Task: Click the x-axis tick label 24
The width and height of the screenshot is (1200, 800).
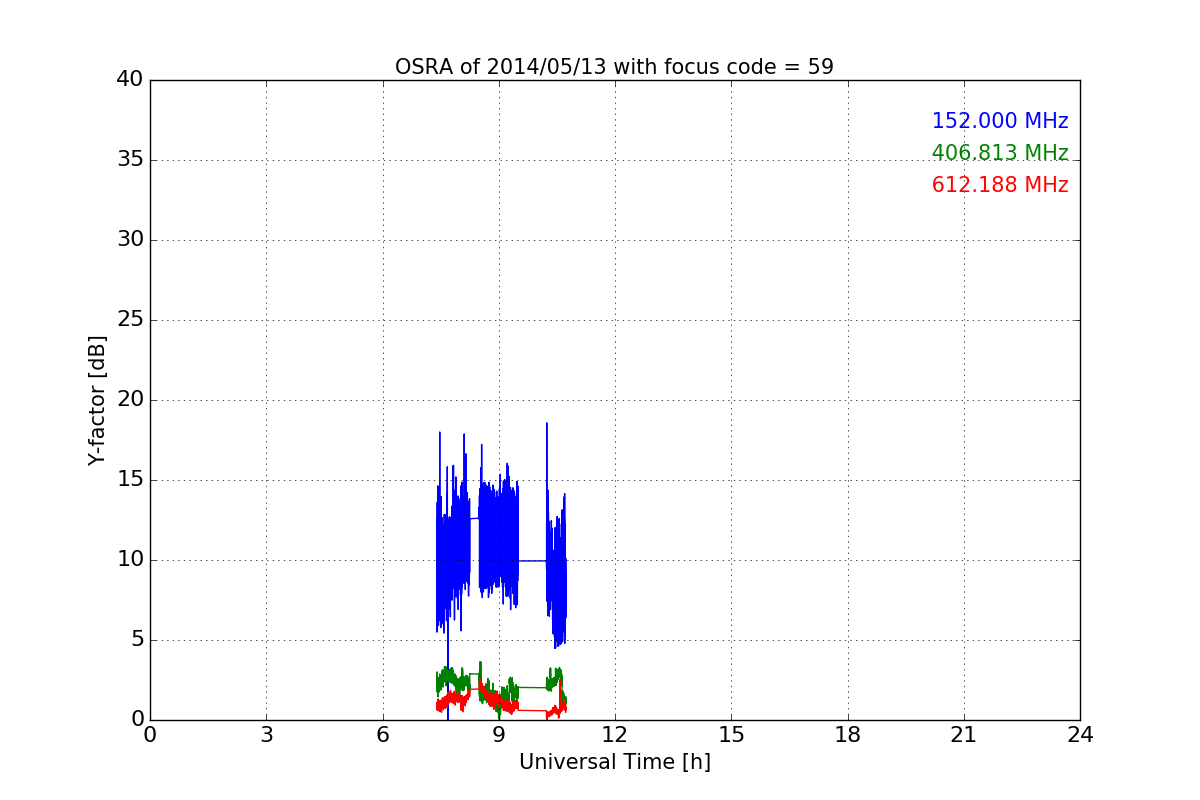Action: [x=1080, y=734]
